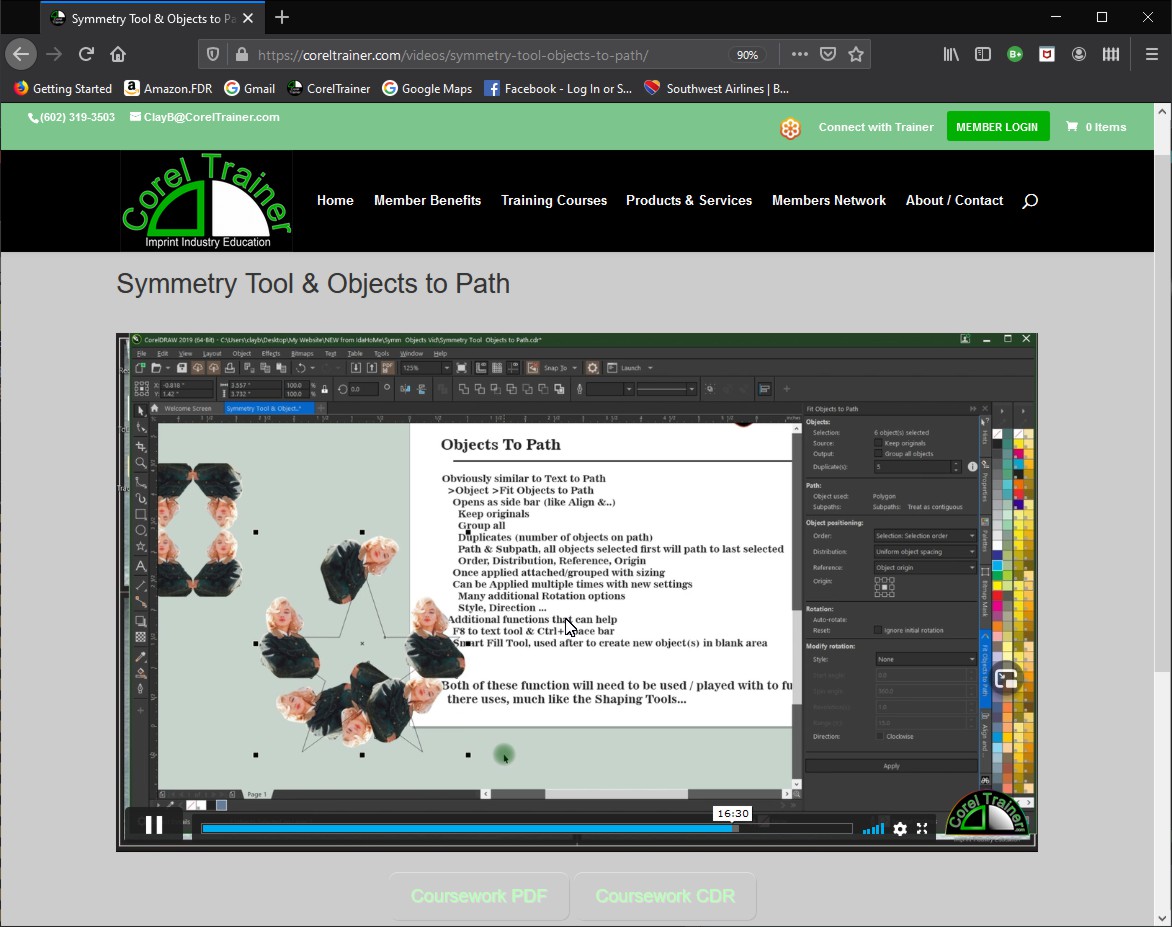
Task: Open Home menu item
Action: point(335,200)
